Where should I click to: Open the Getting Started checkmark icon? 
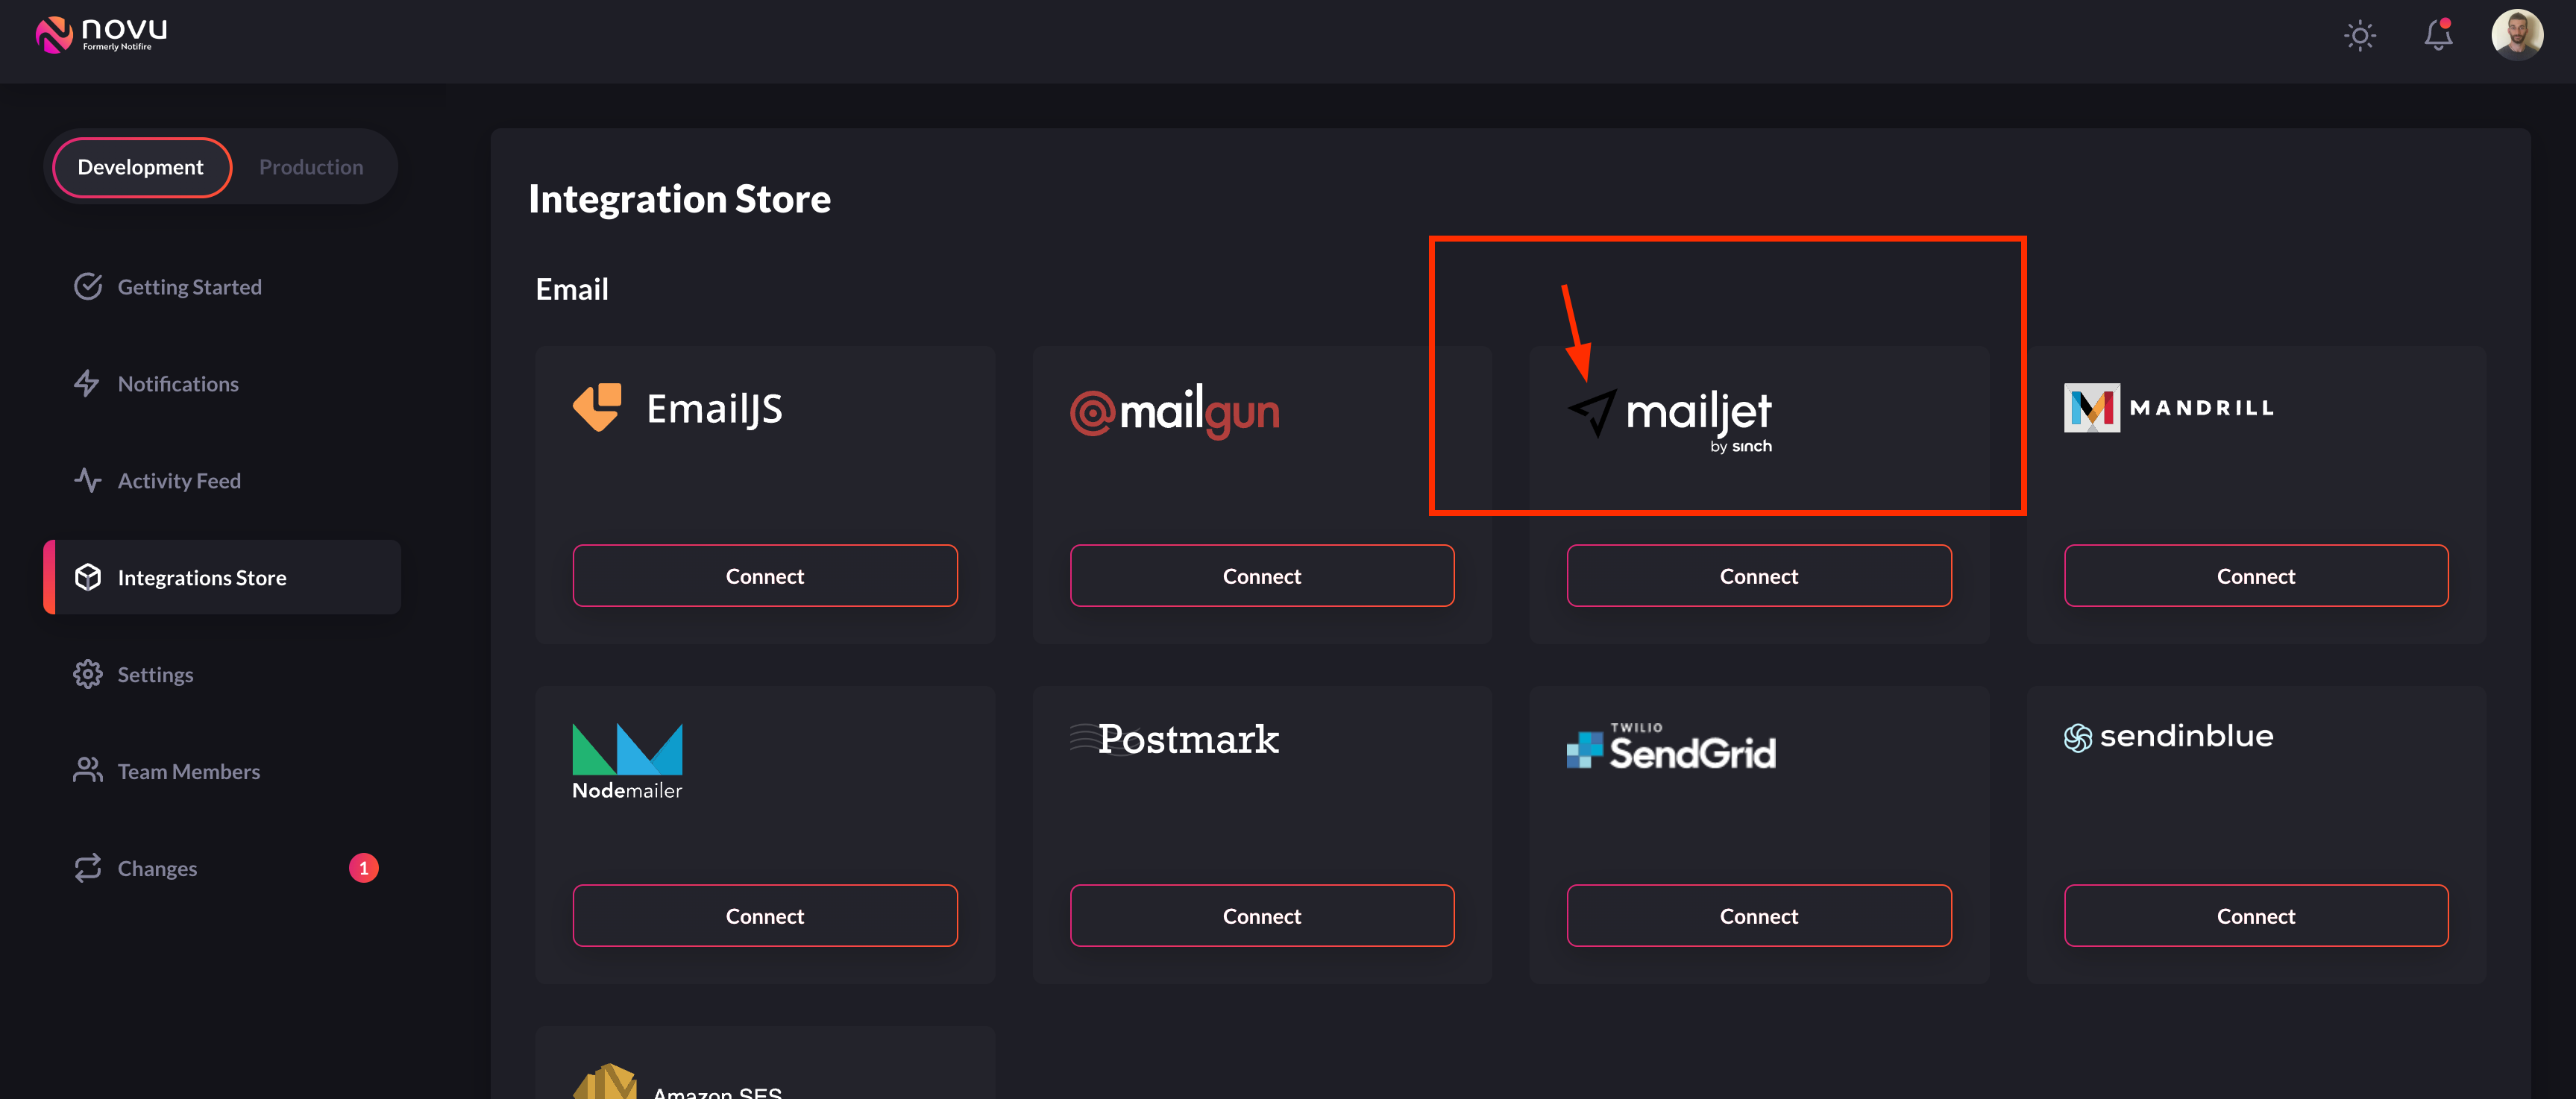(x=88, y=286)
